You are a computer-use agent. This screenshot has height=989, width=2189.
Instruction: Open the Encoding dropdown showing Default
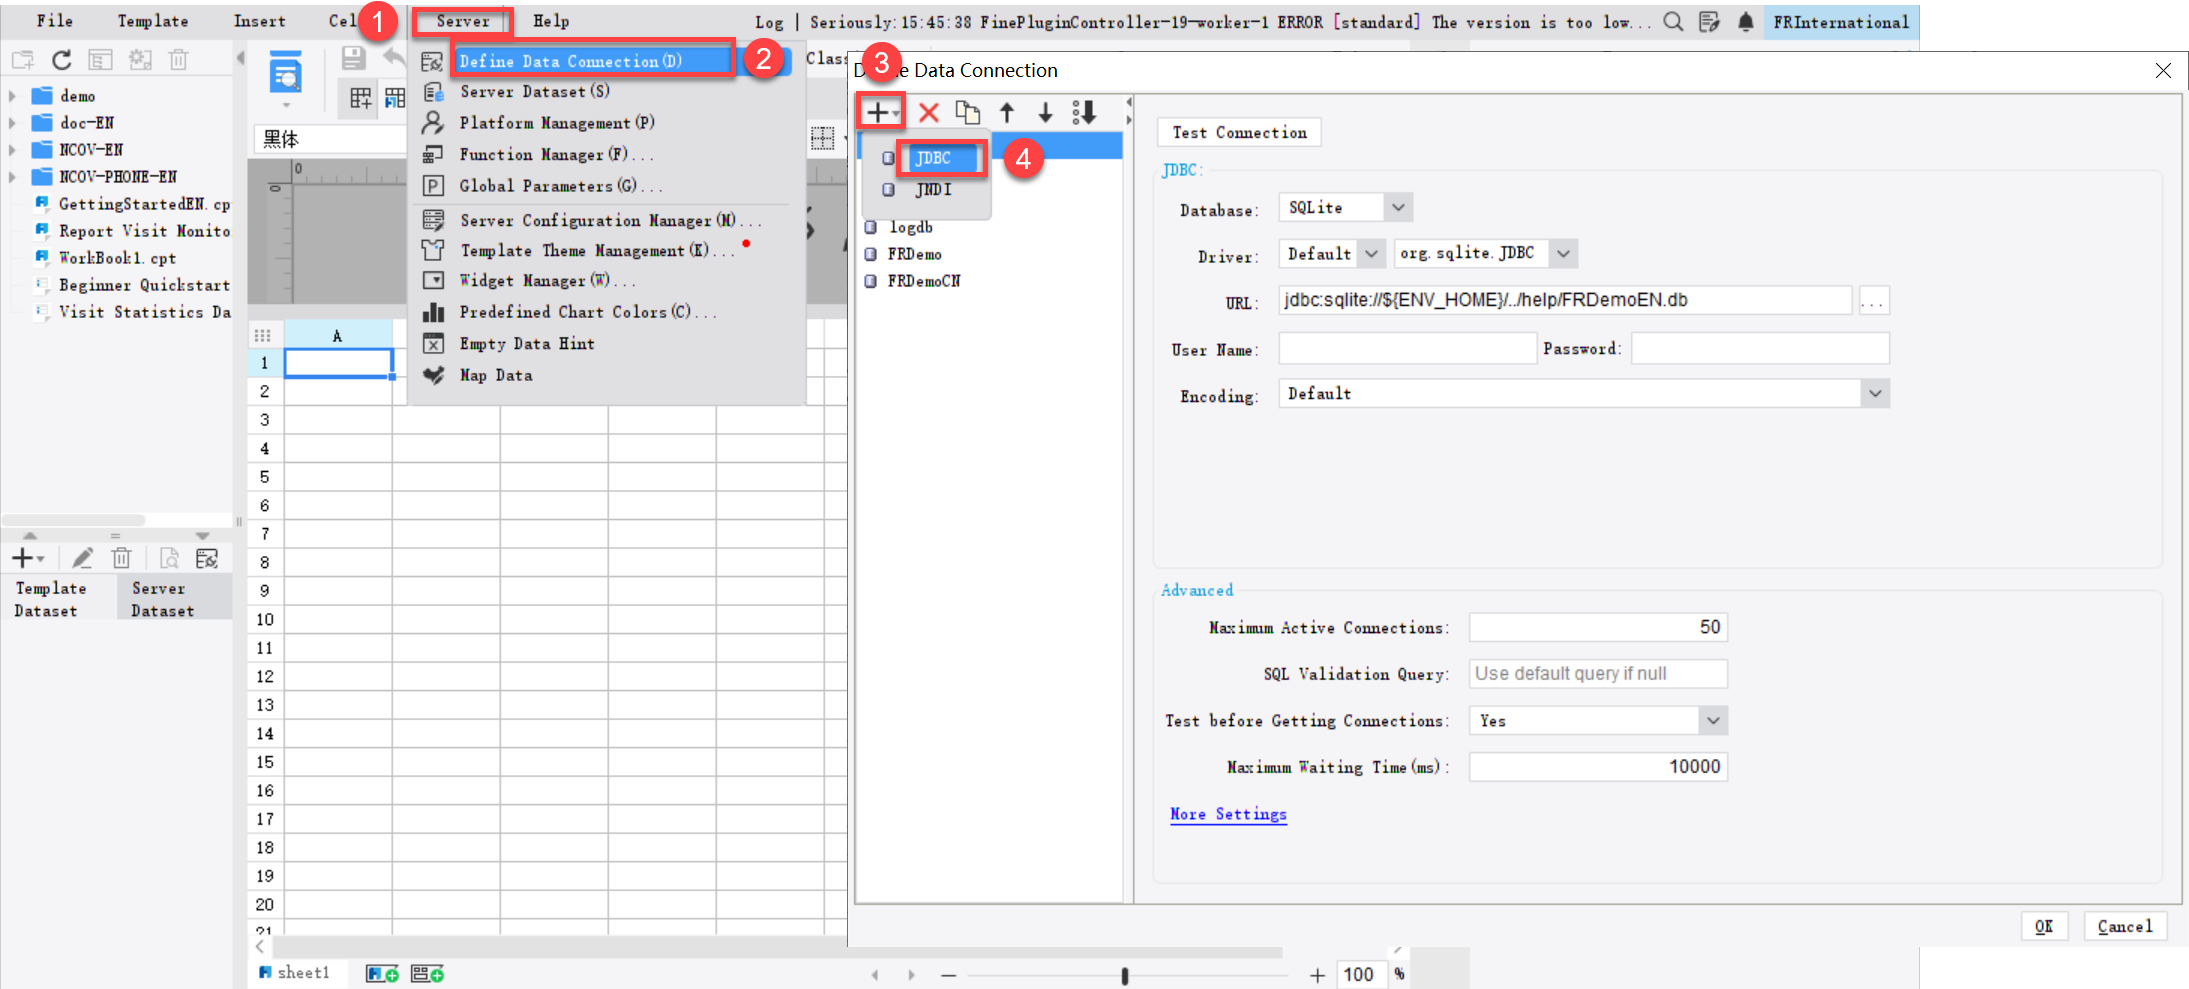pyautogui.click(x=1875, y=393)
